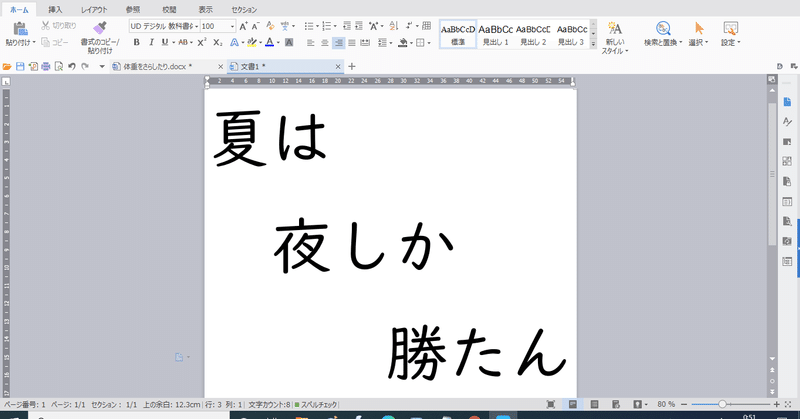Image resolution: width=800 pixels, height=419 pixels.
Task: Apply the 標準 (Normal) style
Action: [x=458, y=35]
